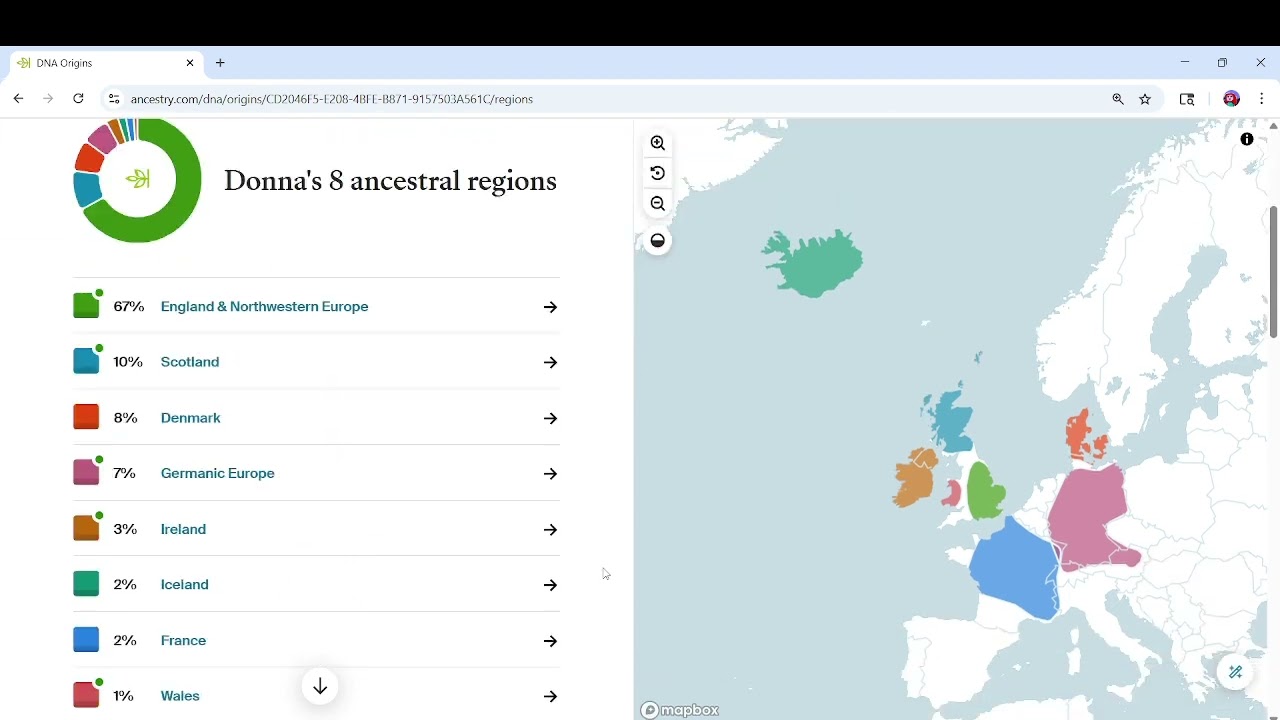Open Chrome three-dot menu
1280x720 pixels.
(x=1262, y=99)
